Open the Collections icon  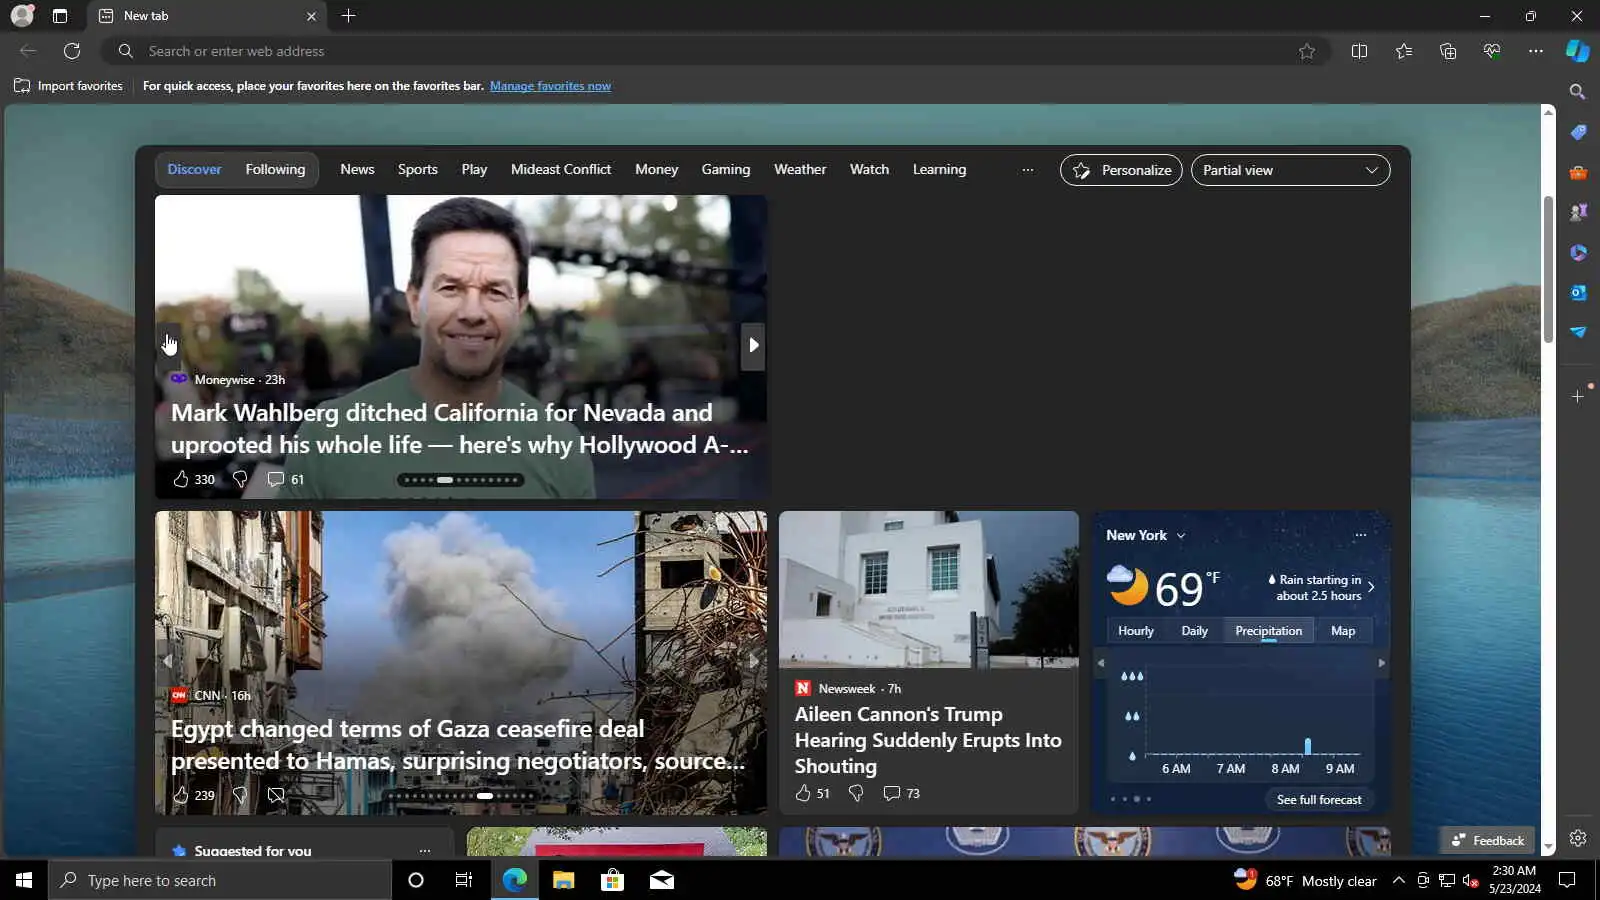point(1448,51)
